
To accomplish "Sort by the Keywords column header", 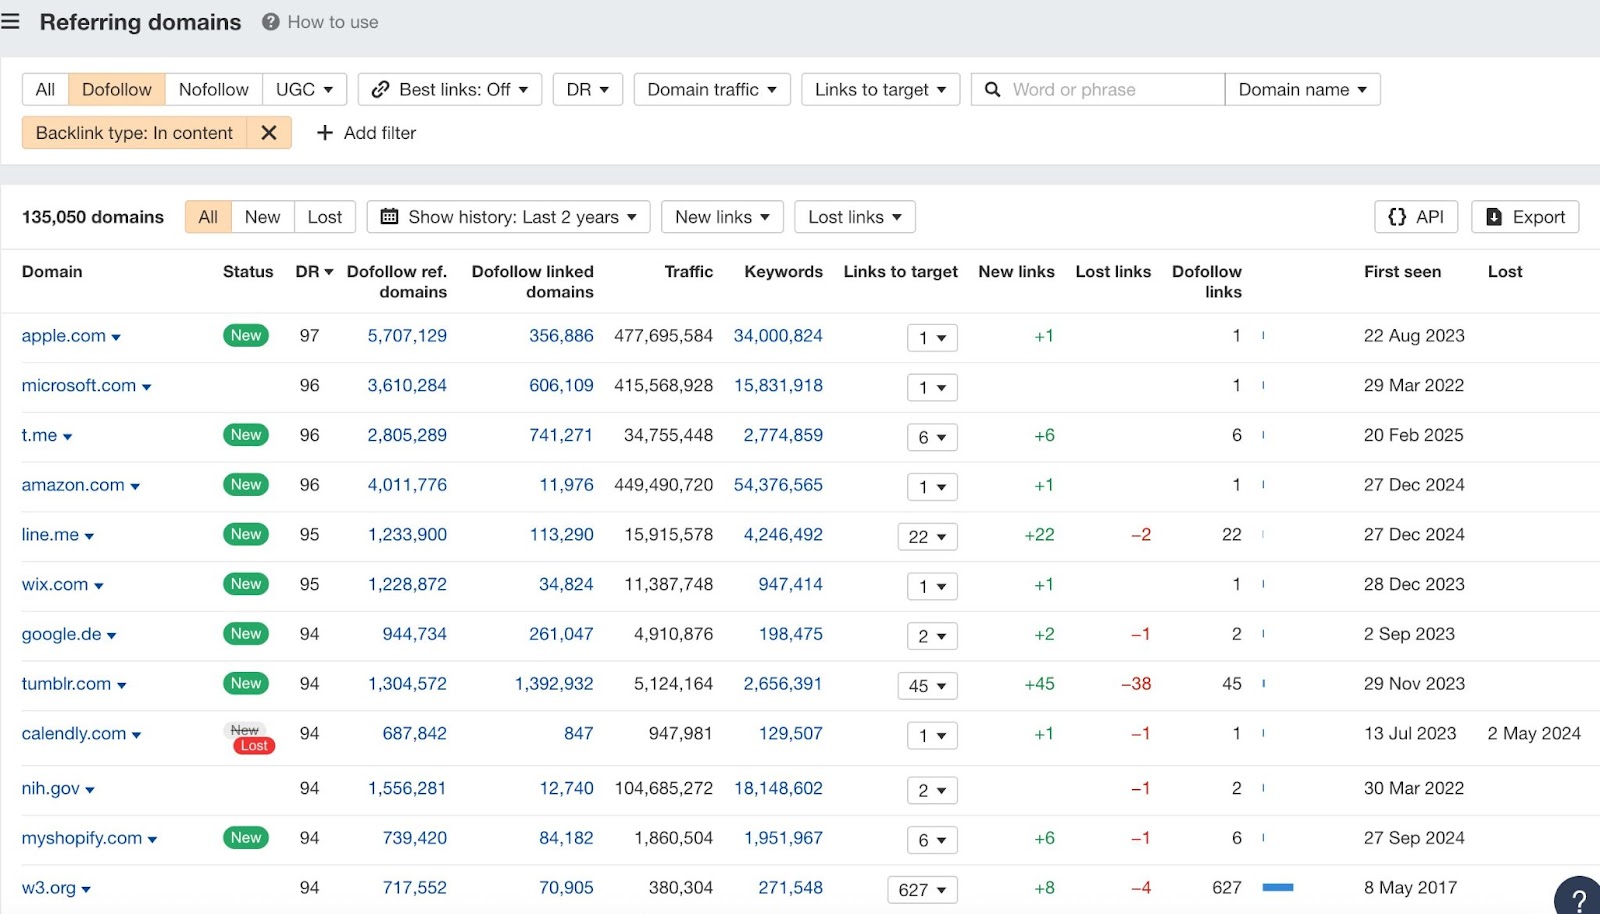I will (783, 272).
